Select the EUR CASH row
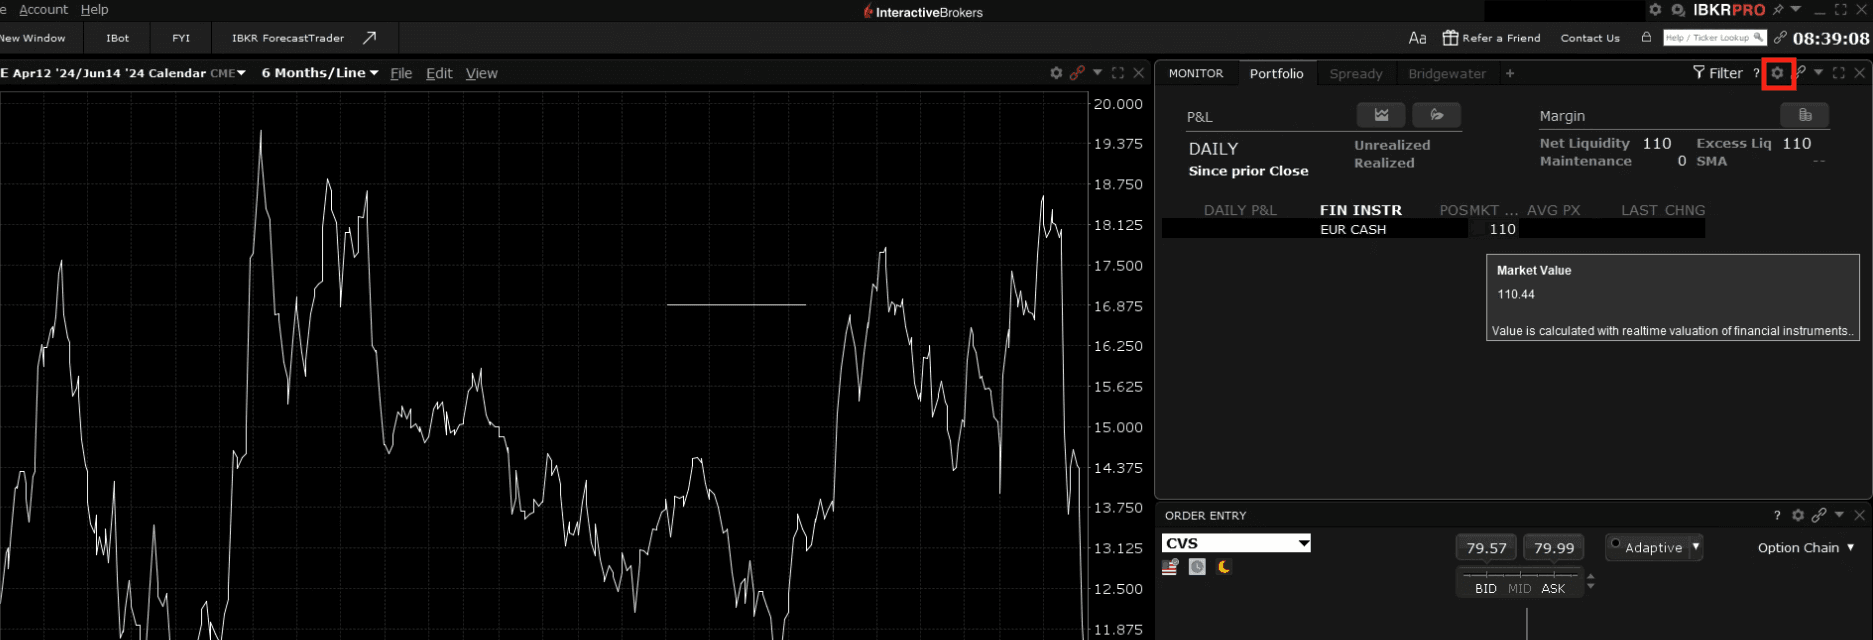The width and height of the screenshot is (1873, 640). point(1433,229)
